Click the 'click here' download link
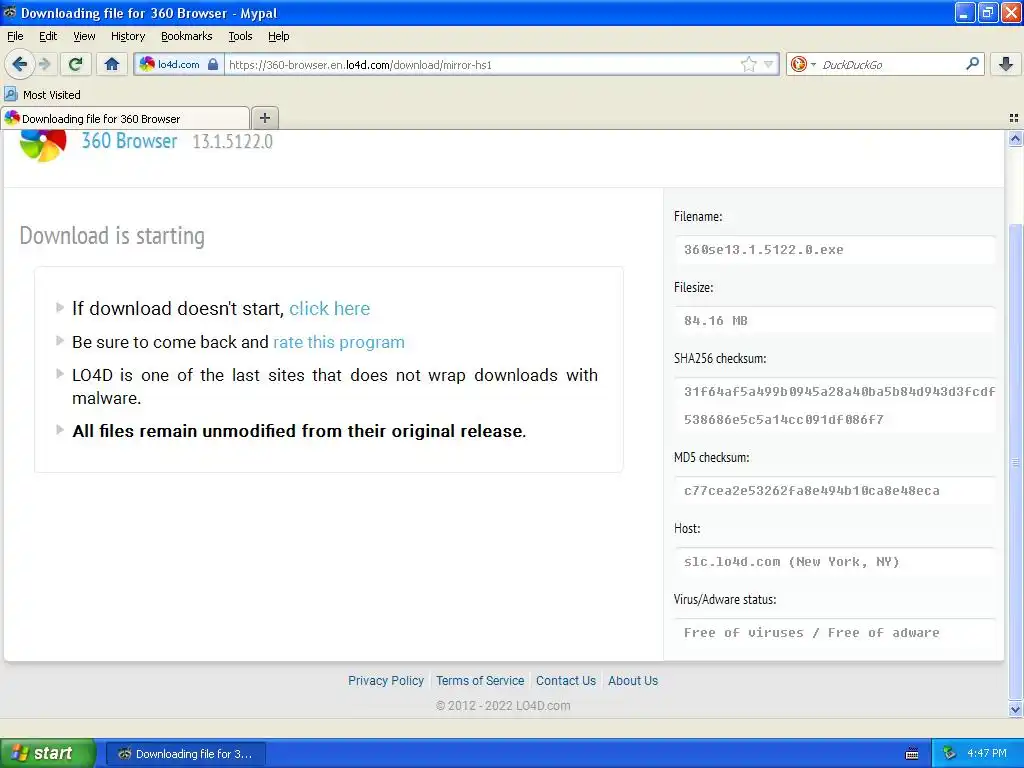Image resolution: width=1024 pixels, height=768 pixels. [x=330, y=308]
